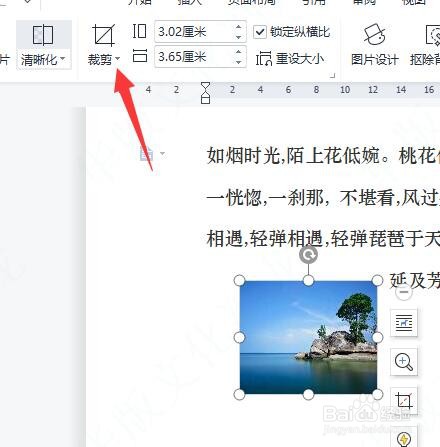
Task: Select the island landscape picture
Action: coord(308,337)
